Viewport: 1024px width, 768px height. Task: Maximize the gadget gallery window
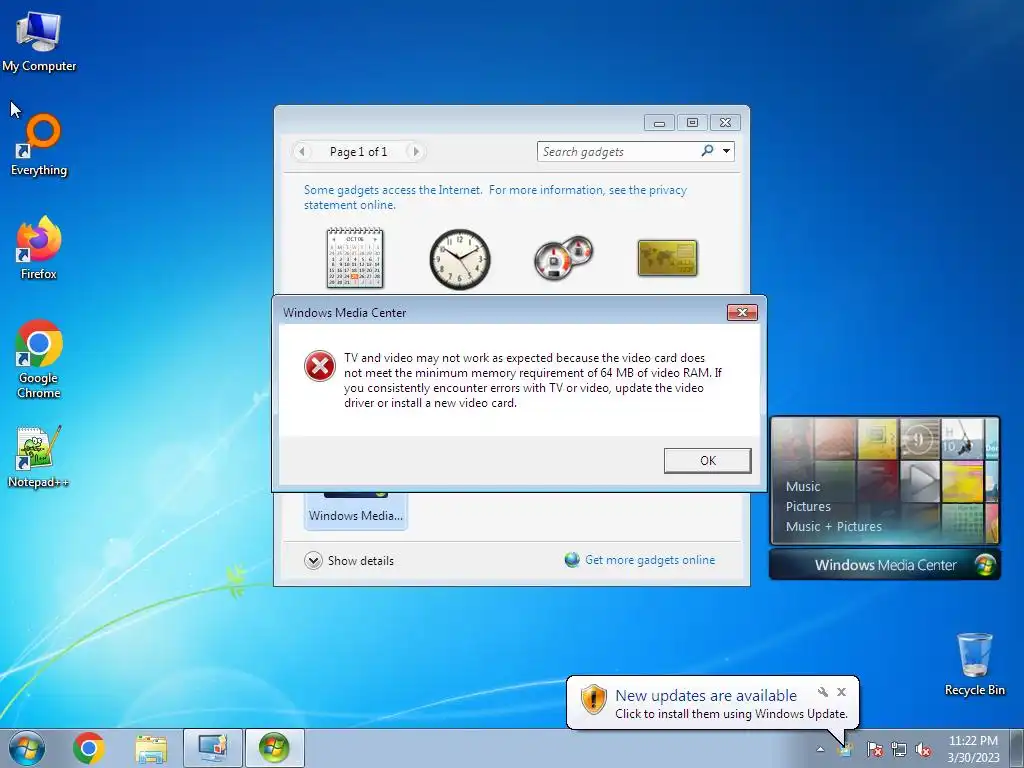pyautogui.click(x=692, y=123)
